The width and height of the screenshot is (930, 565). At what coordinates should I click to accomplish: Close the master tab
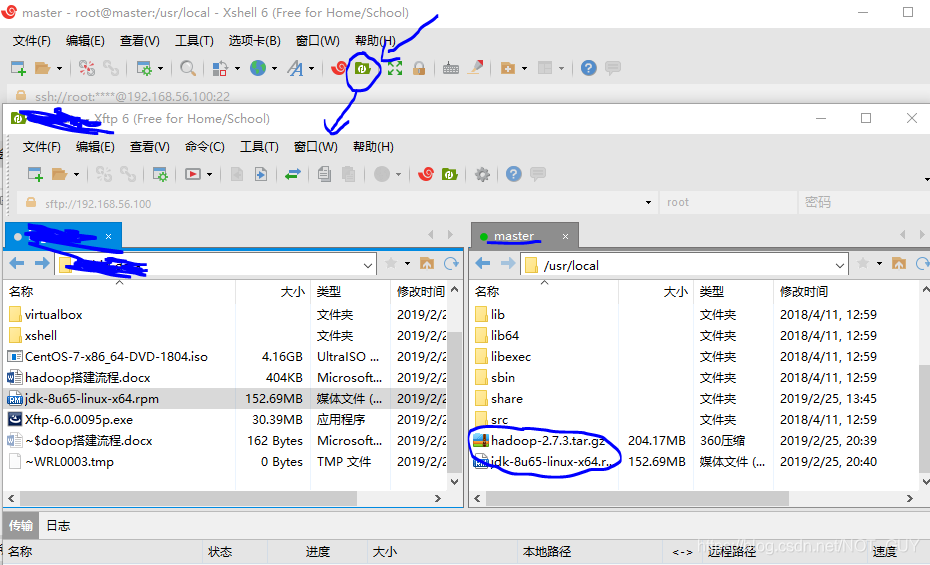[565, 237]
